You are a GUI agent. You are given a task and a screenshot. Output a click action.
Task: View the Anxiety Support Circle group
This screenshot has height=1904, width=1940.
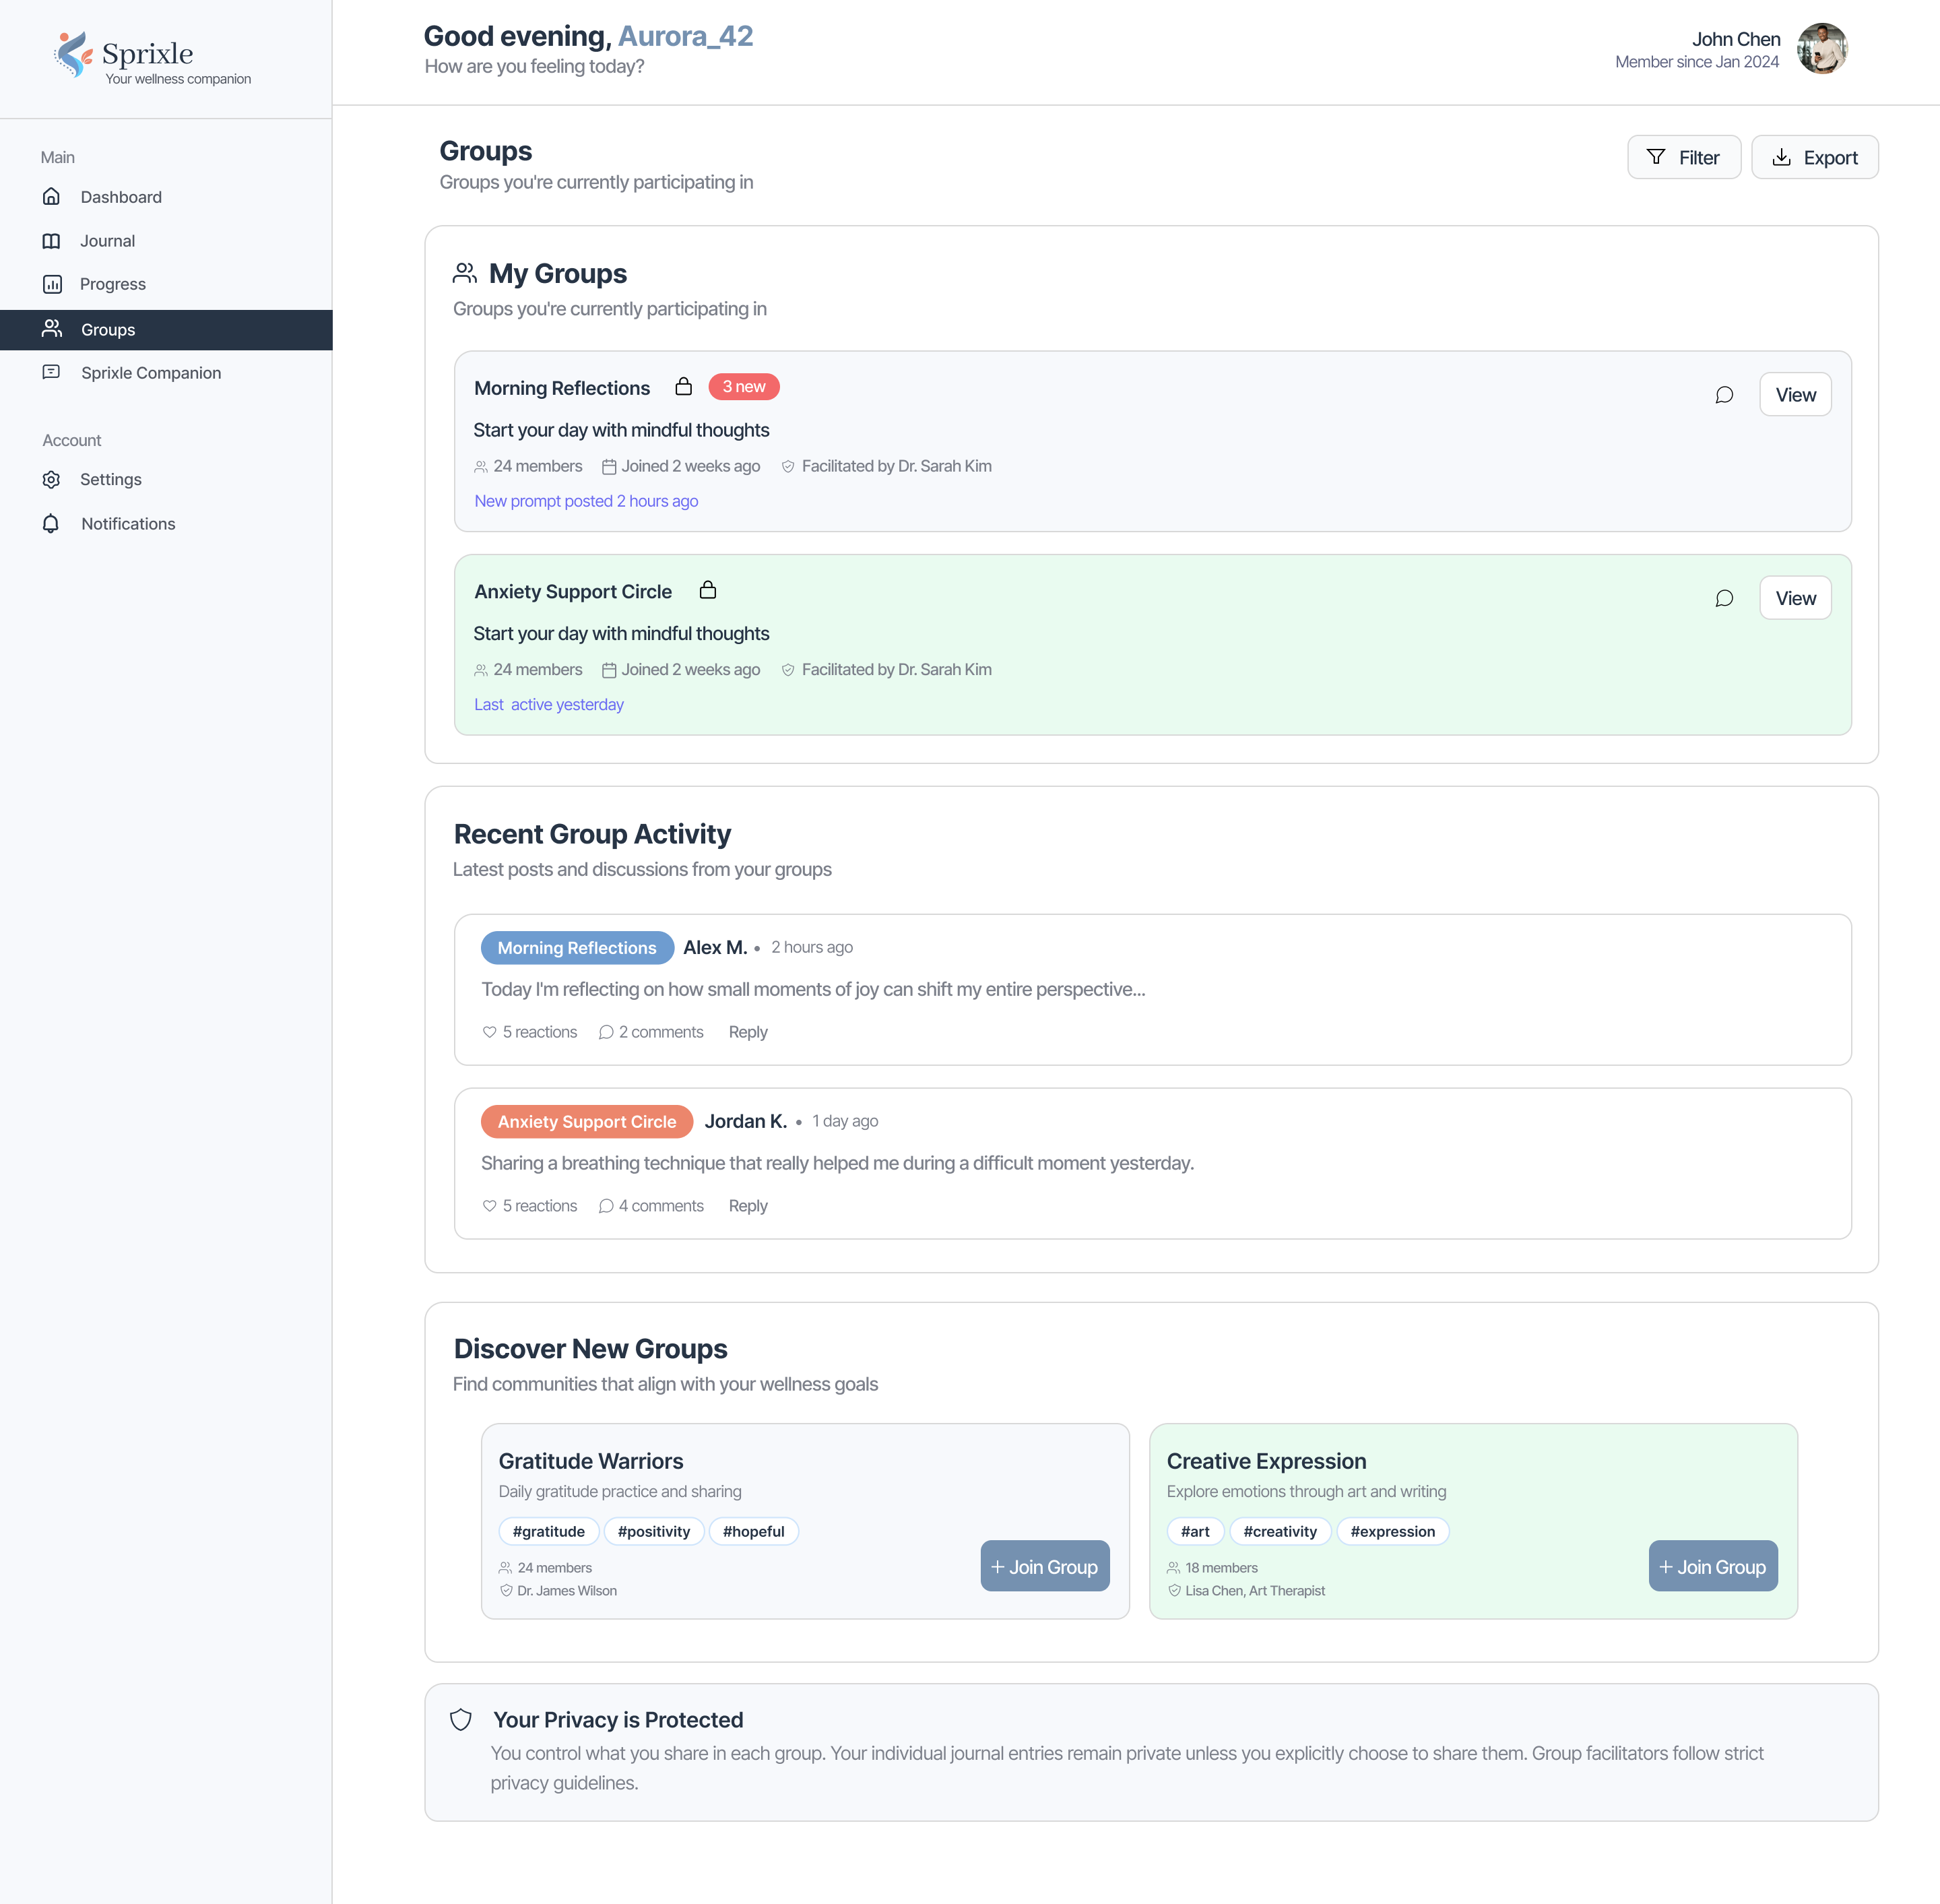[1795, 598]
